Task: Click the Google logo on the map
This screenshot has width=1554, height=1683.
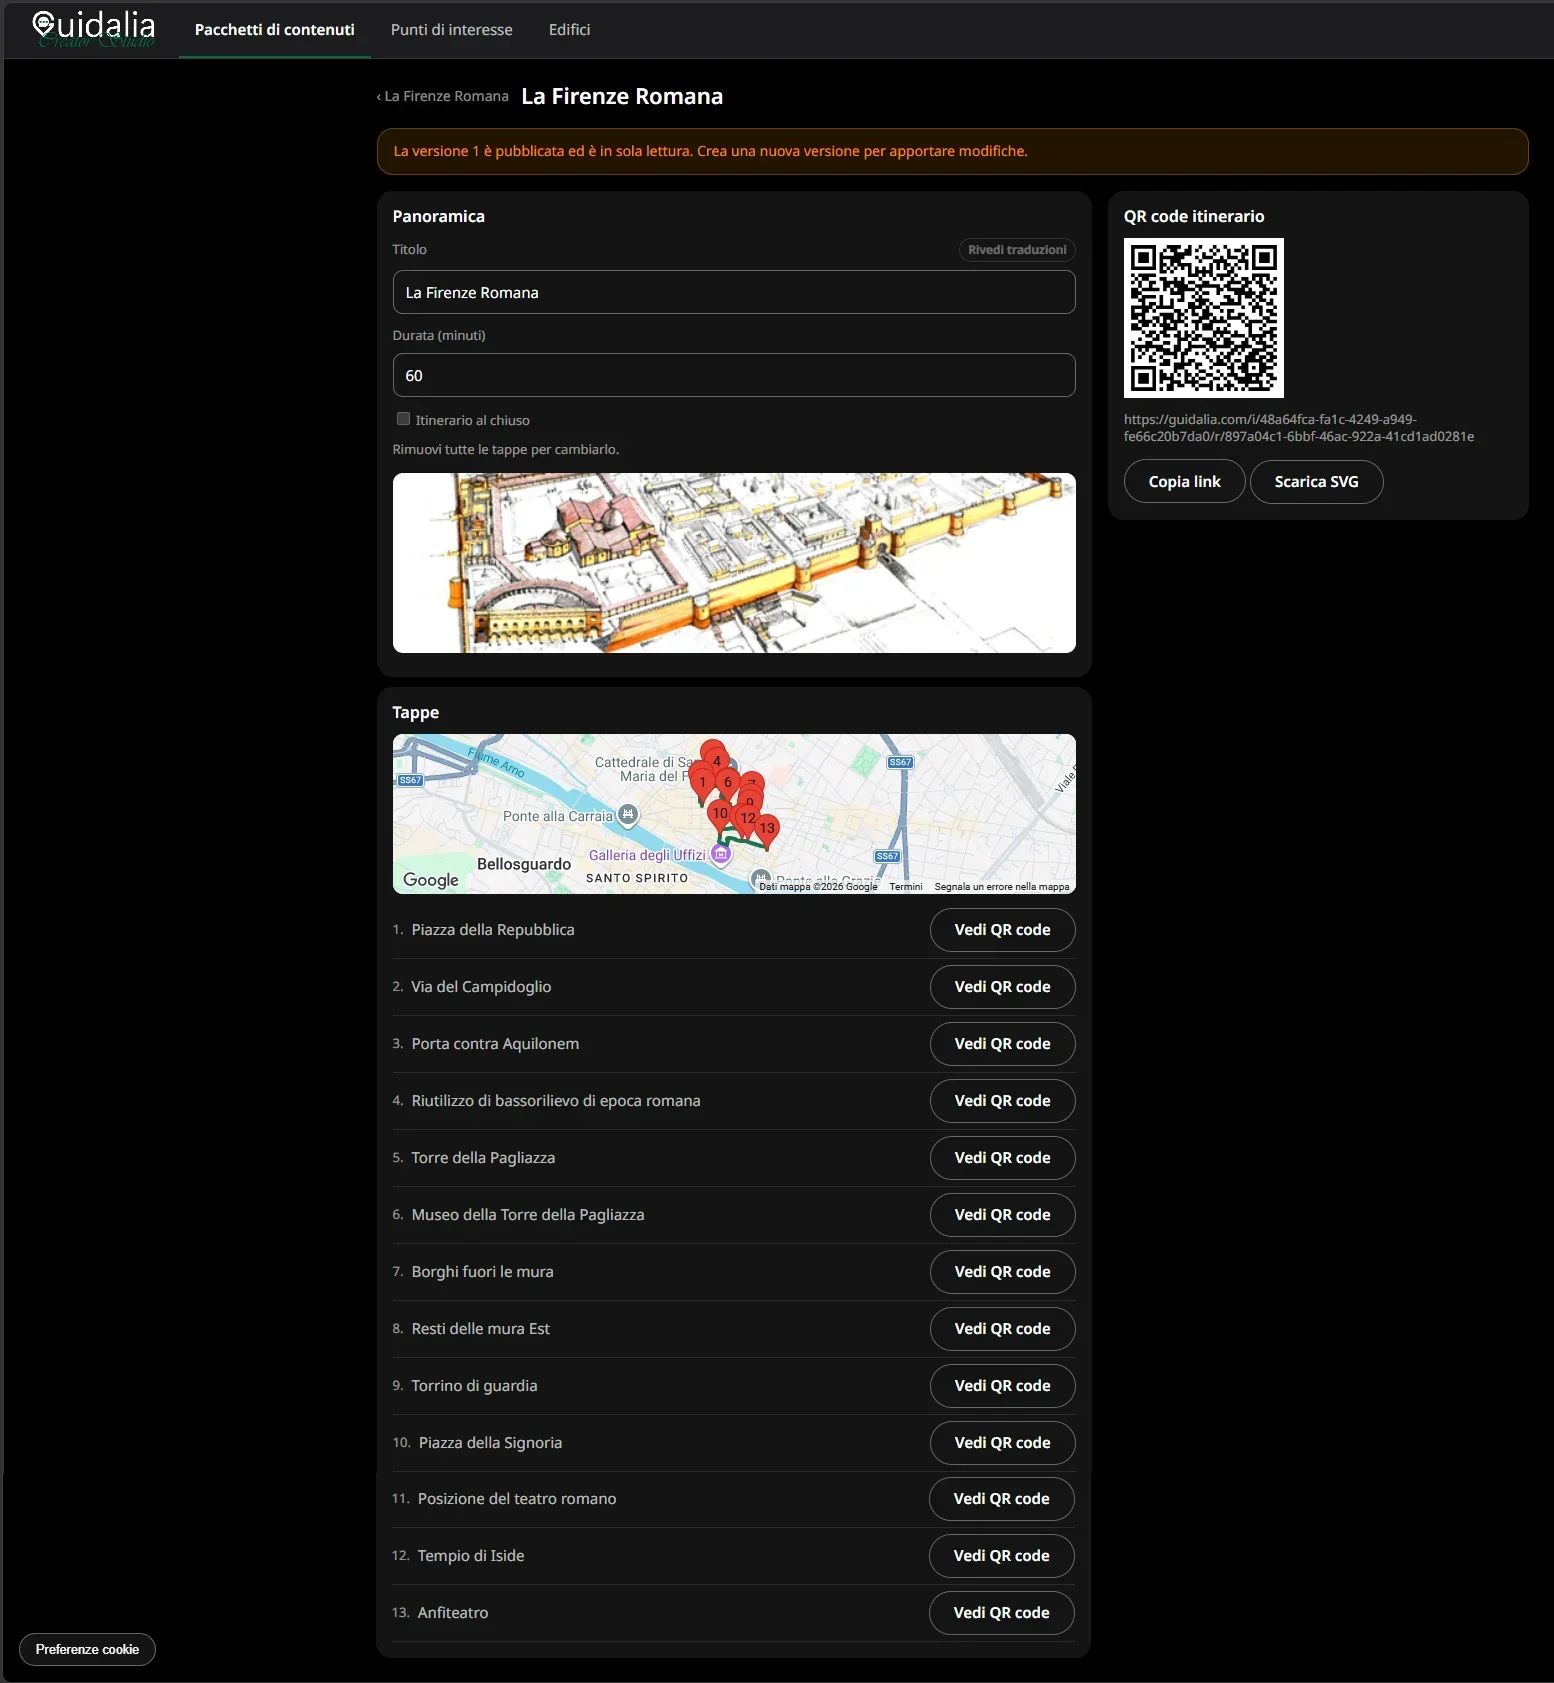Action: 431,880
